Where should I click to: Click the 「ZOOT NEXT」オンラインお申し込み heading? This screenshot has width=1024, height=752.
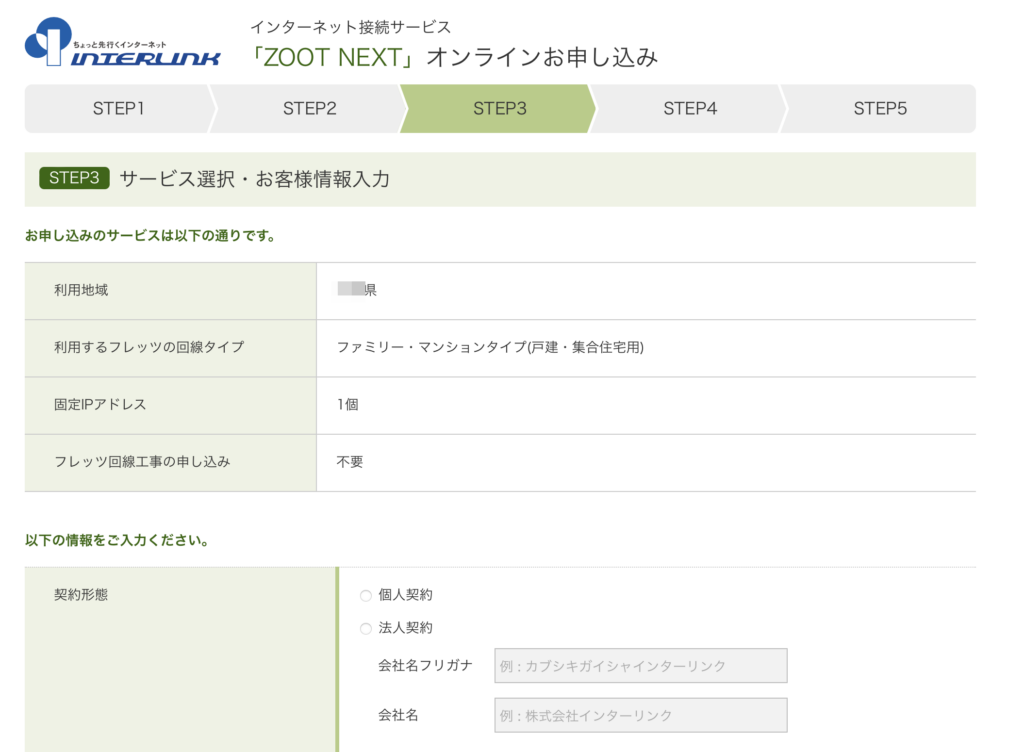point(454,57)
